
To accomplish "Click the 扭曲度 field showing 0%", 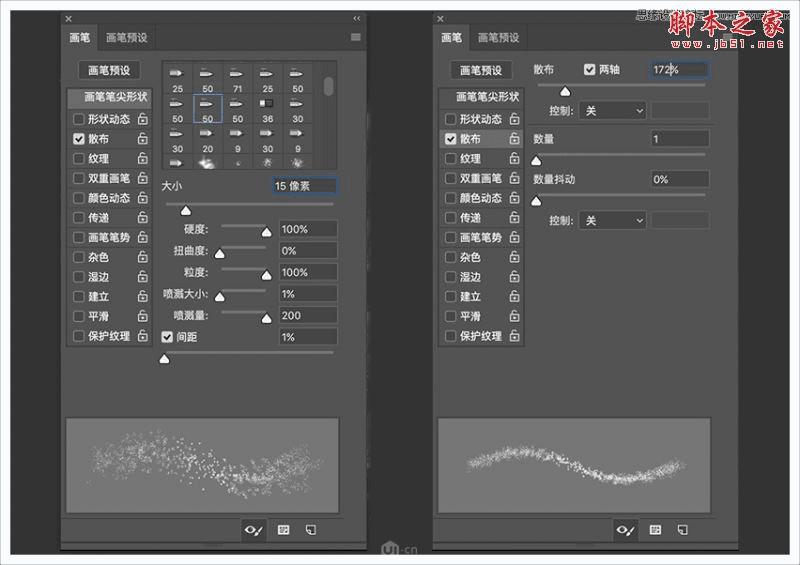I will click(x=308, y=251).
